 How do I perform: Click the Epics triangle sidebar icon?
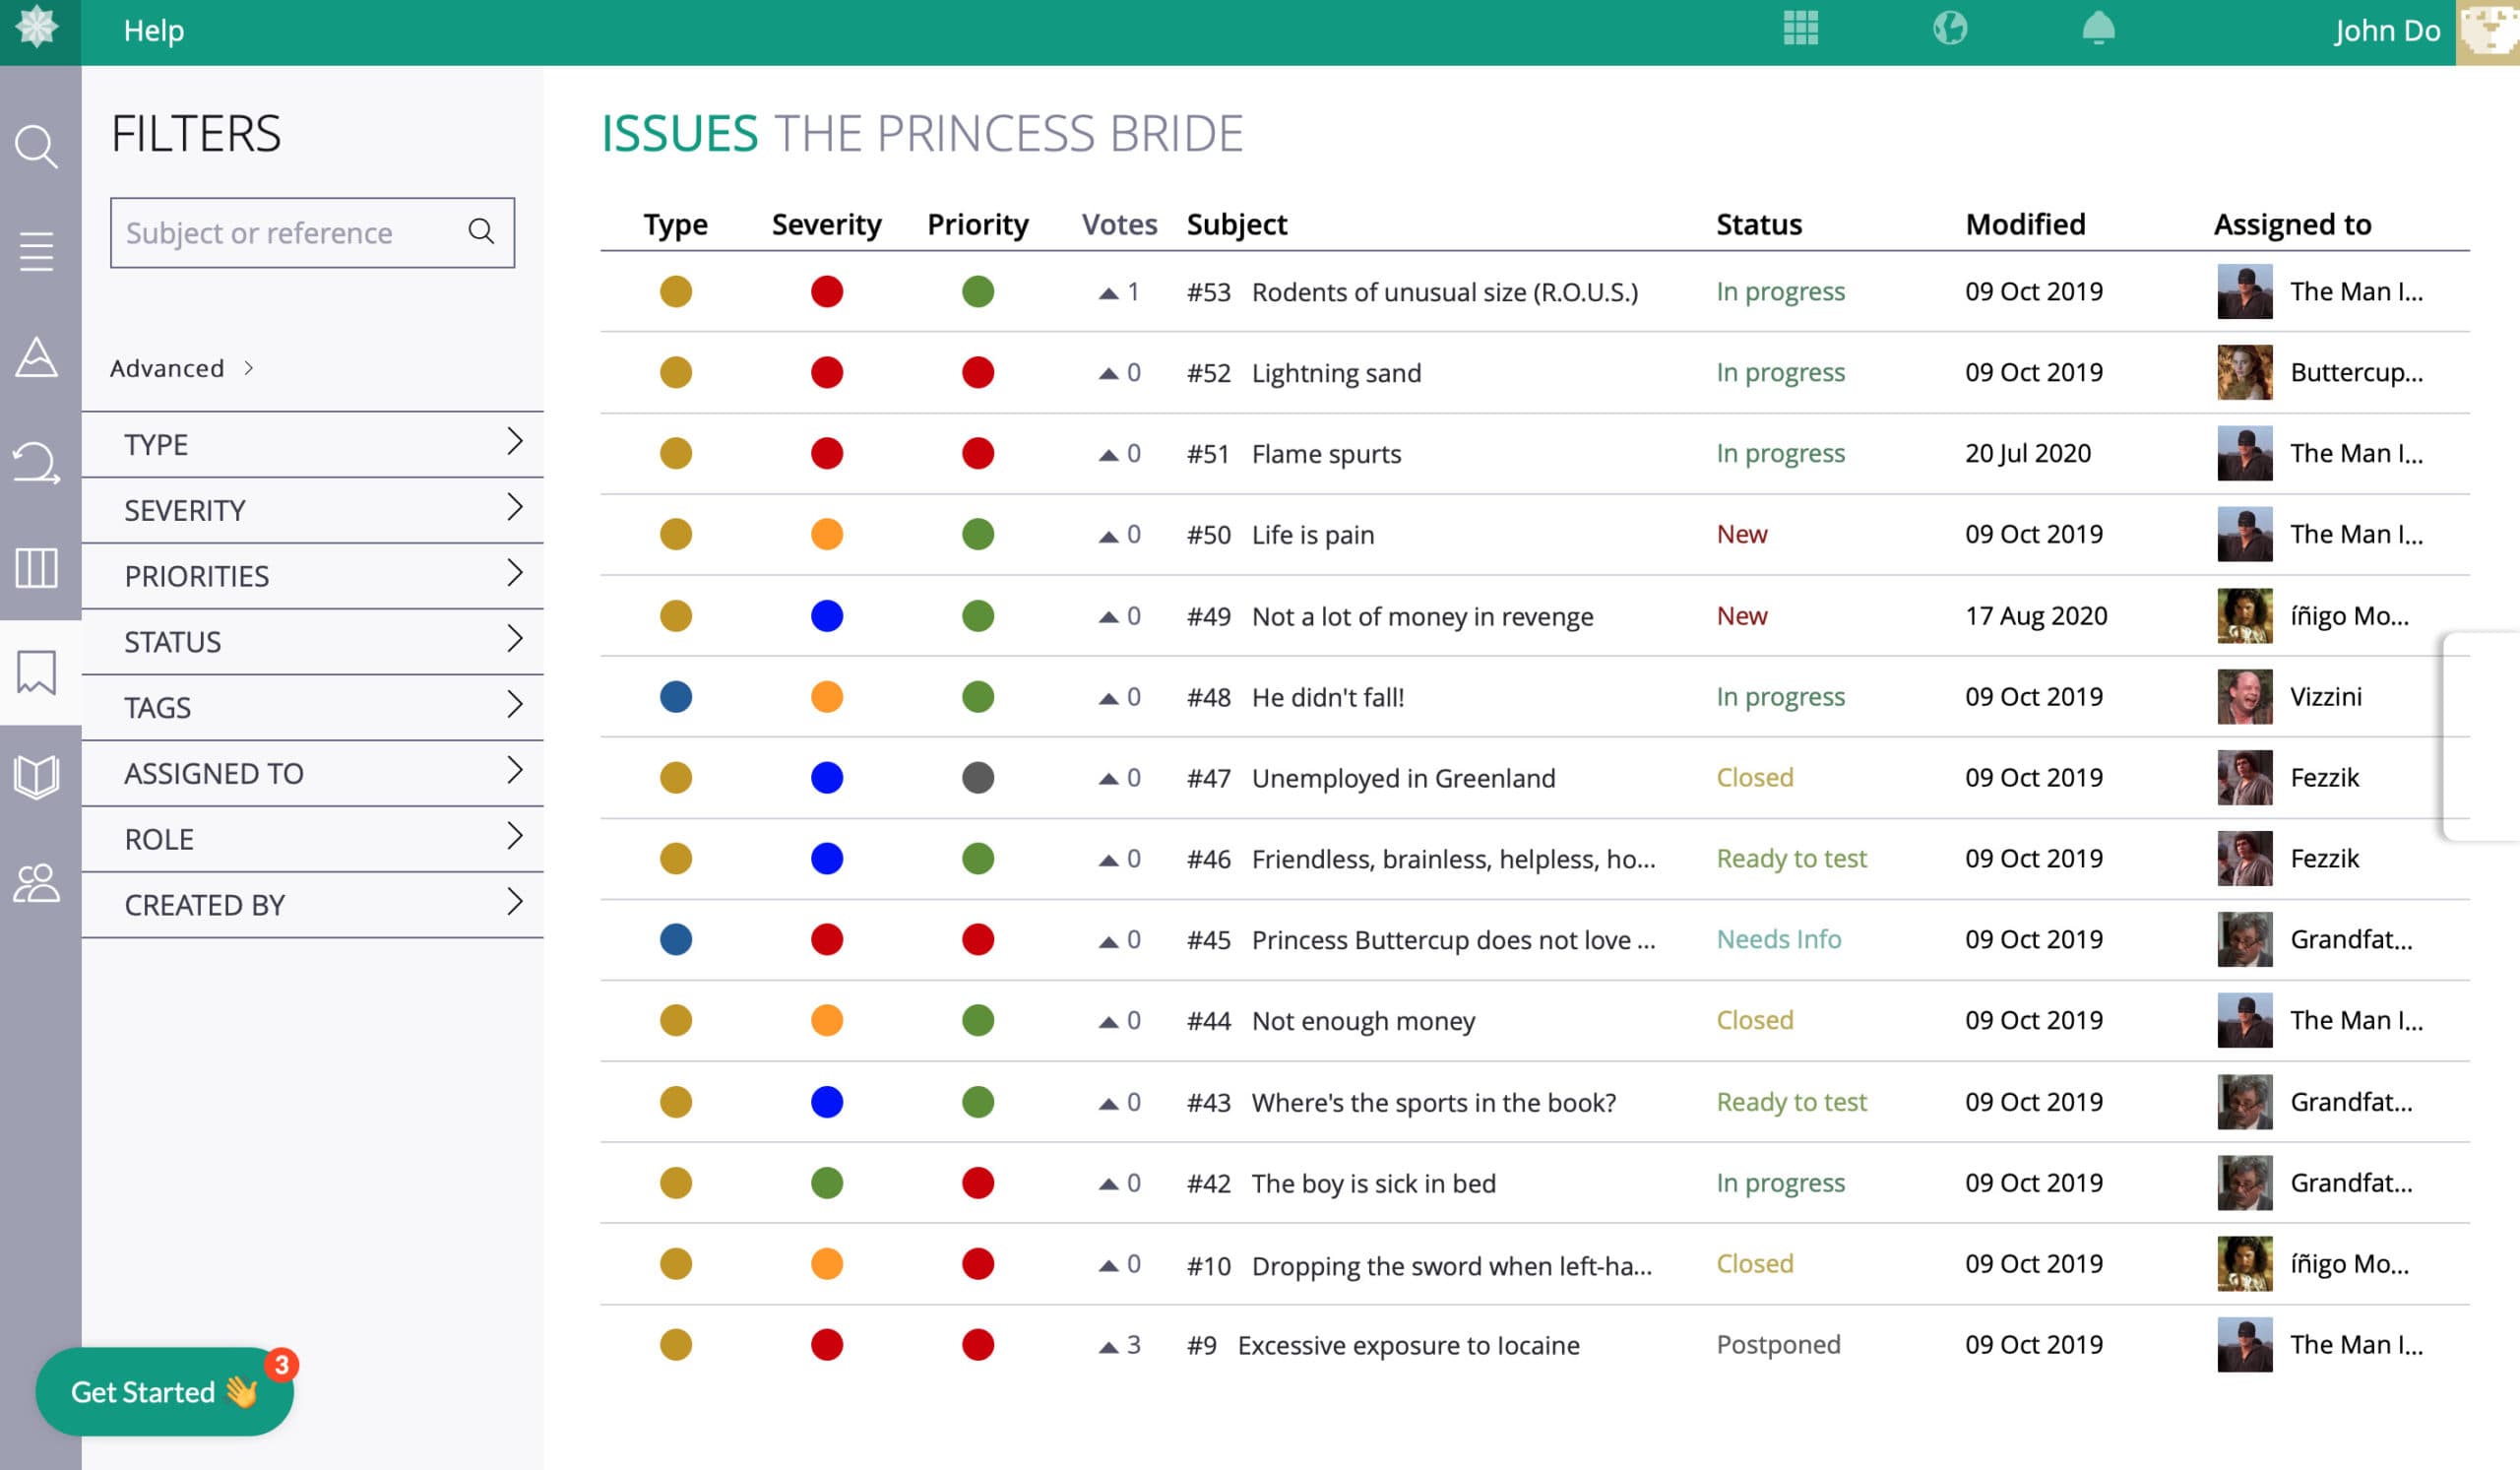pyautogui.click(x=36, y=357)
